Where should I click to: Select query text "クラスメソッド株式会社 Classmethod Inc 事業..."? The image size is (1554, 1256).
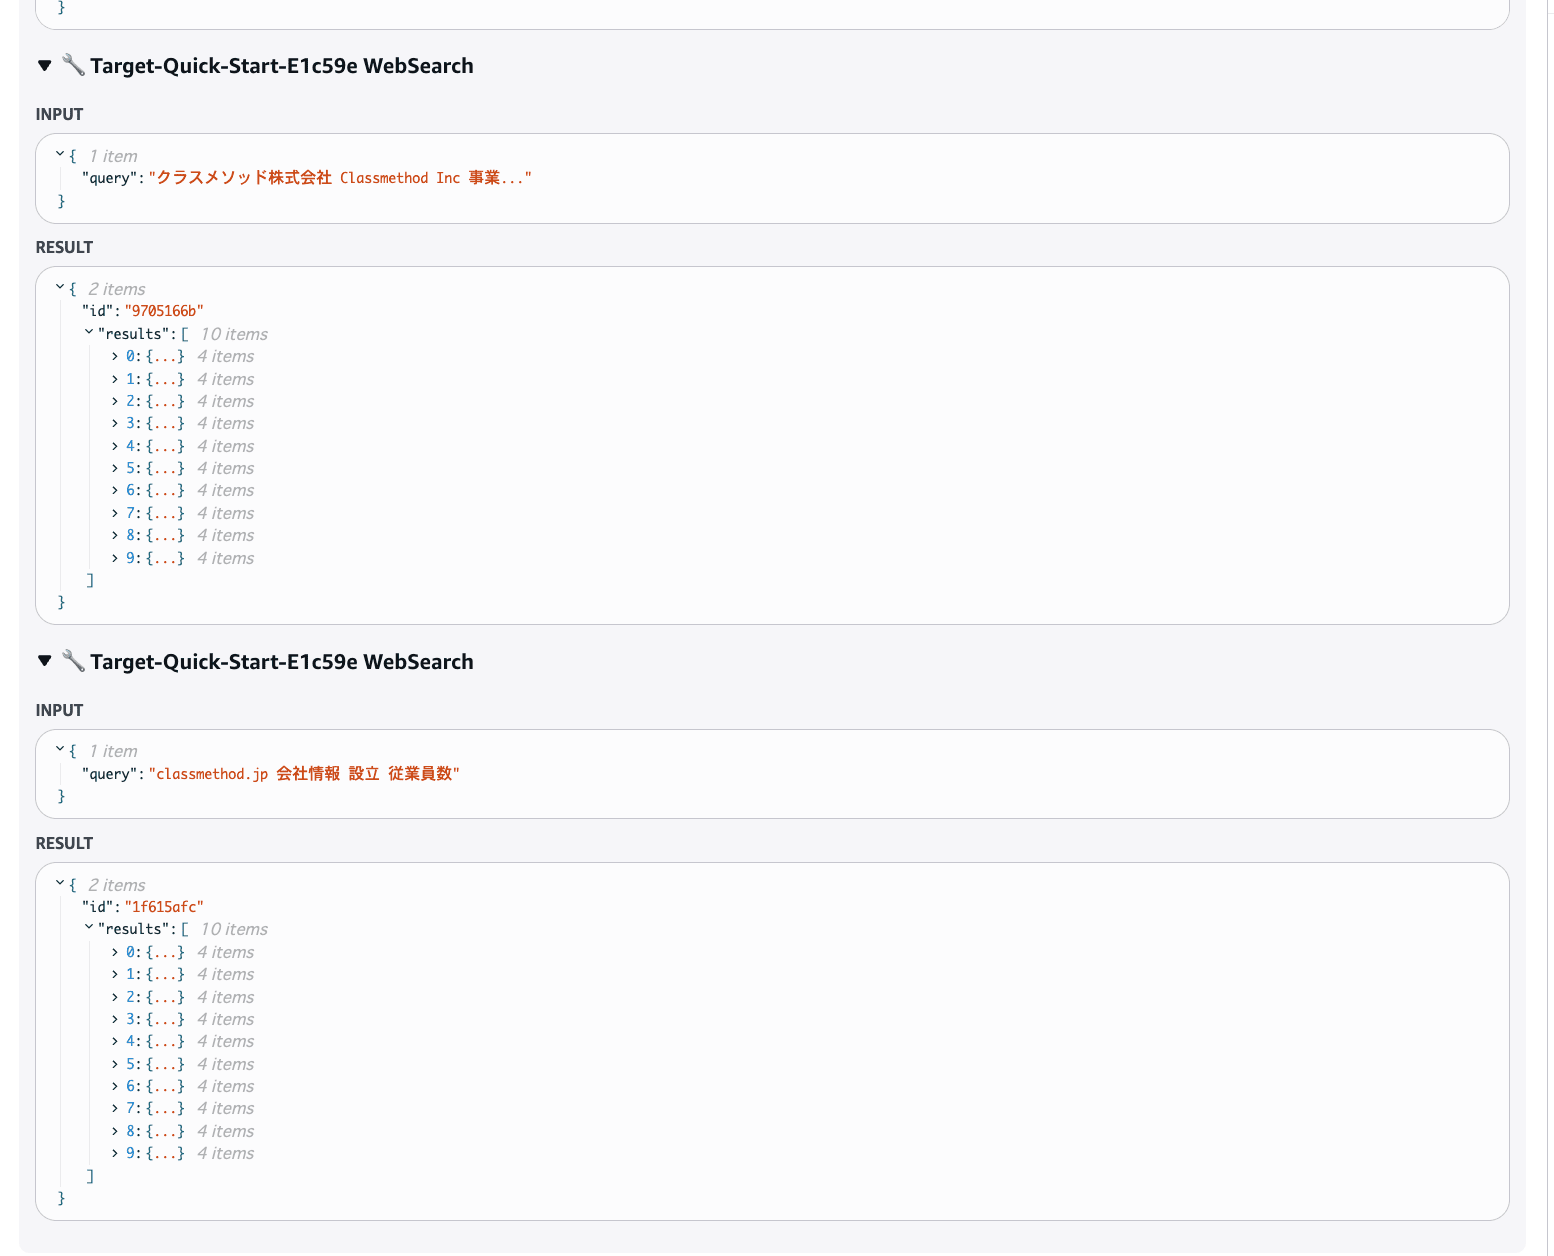click(x=340, y=178)
